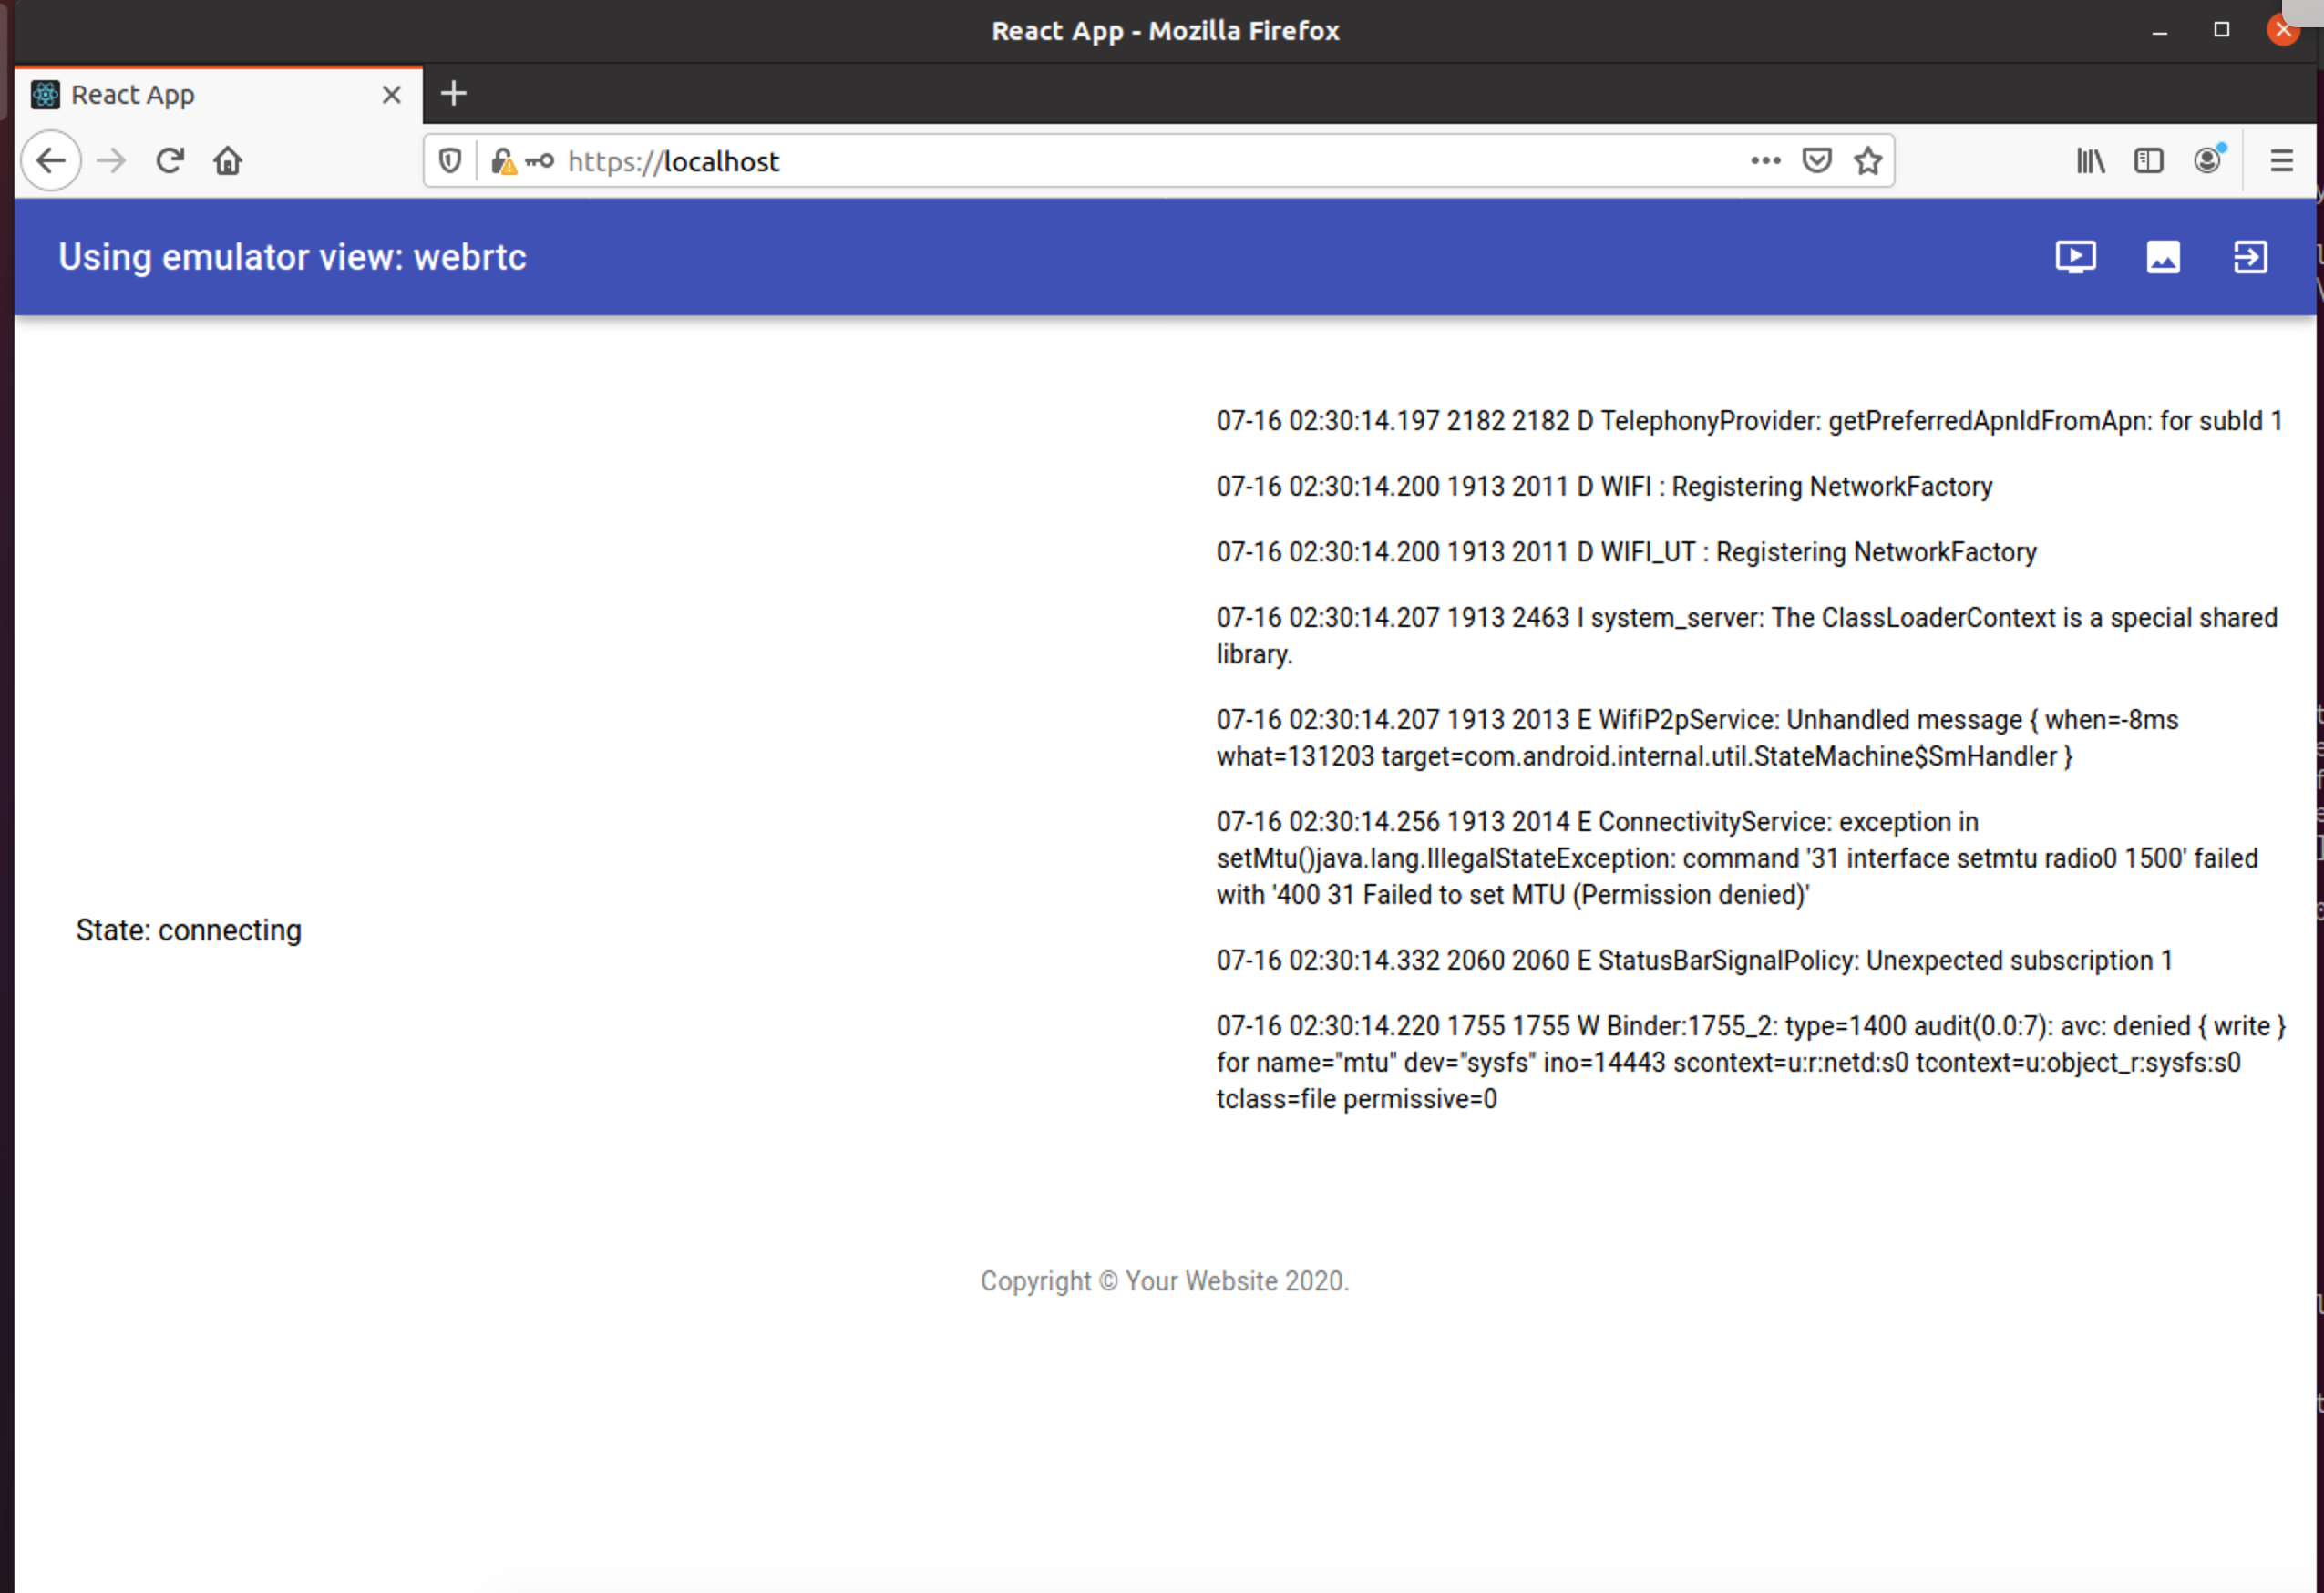The image size is (2324, 1593).
Task: Click the reload page button
Action: (169, 160)
